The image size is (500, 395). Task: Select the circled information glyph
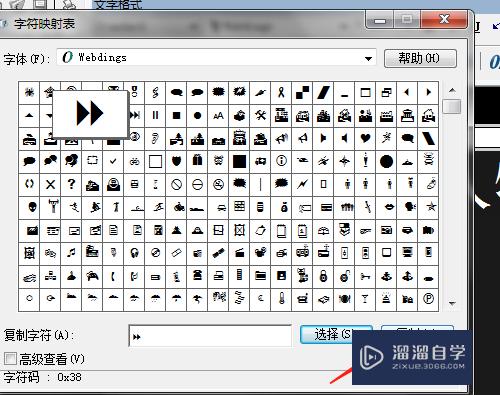coord(281,161)
